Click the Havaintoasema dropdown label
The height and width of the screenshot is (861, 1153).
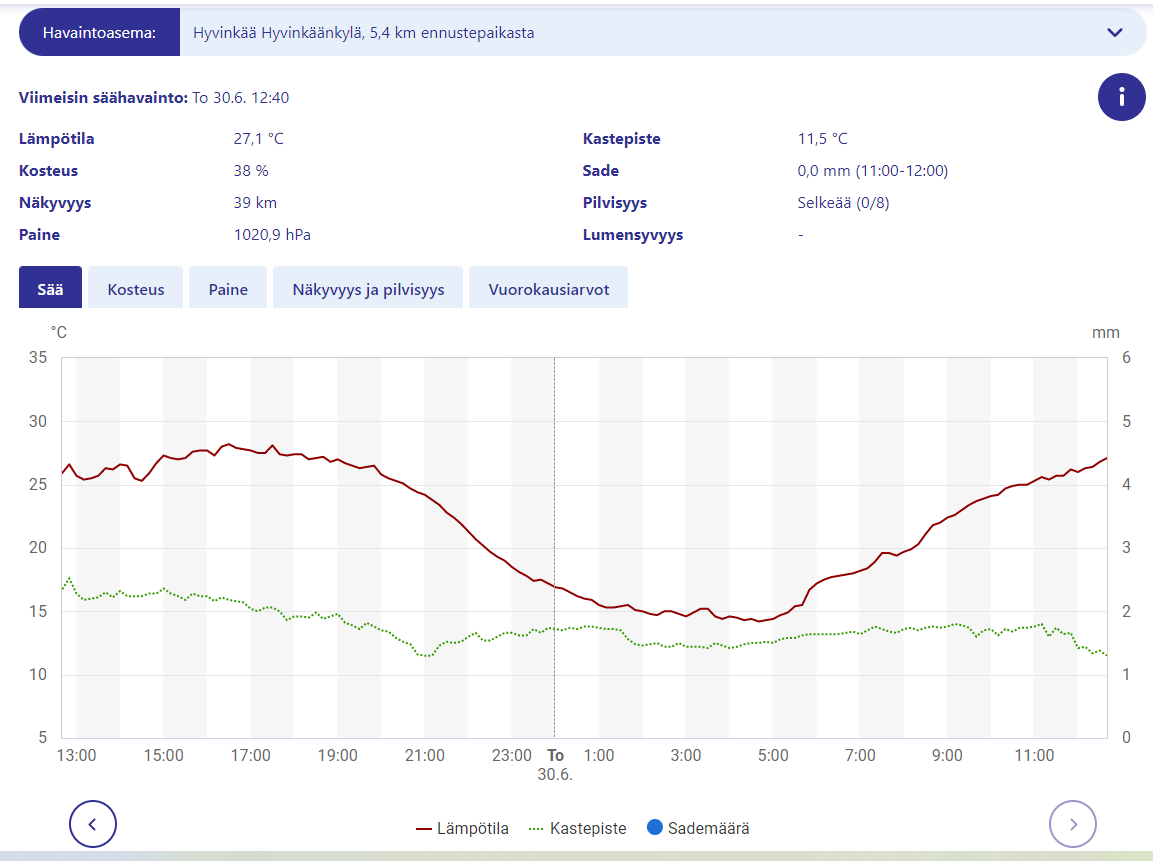point(99,32)
